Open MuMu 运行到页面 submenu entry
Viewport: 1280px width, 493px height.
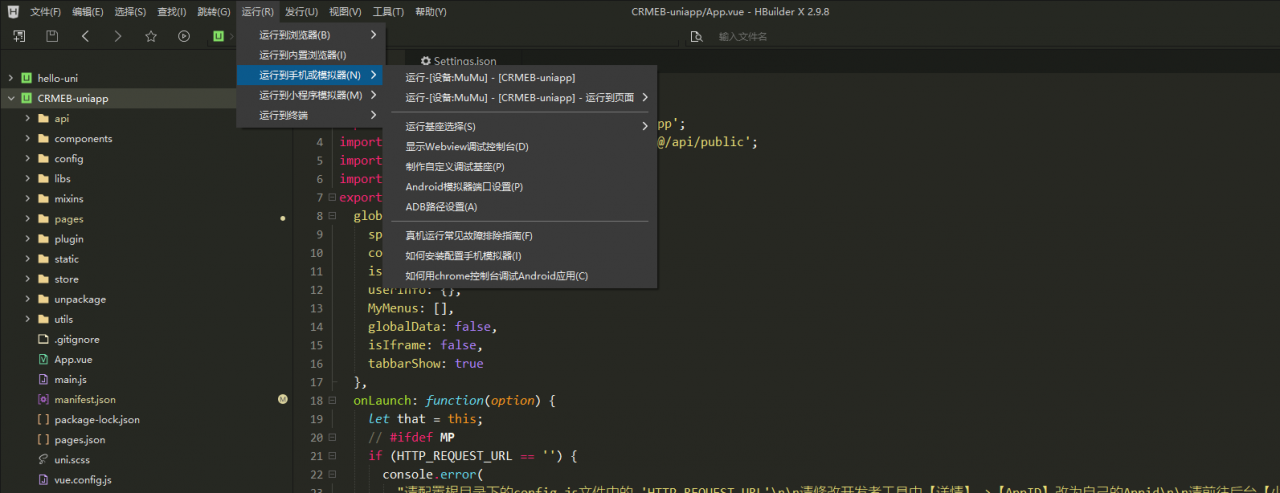(519, 97)
